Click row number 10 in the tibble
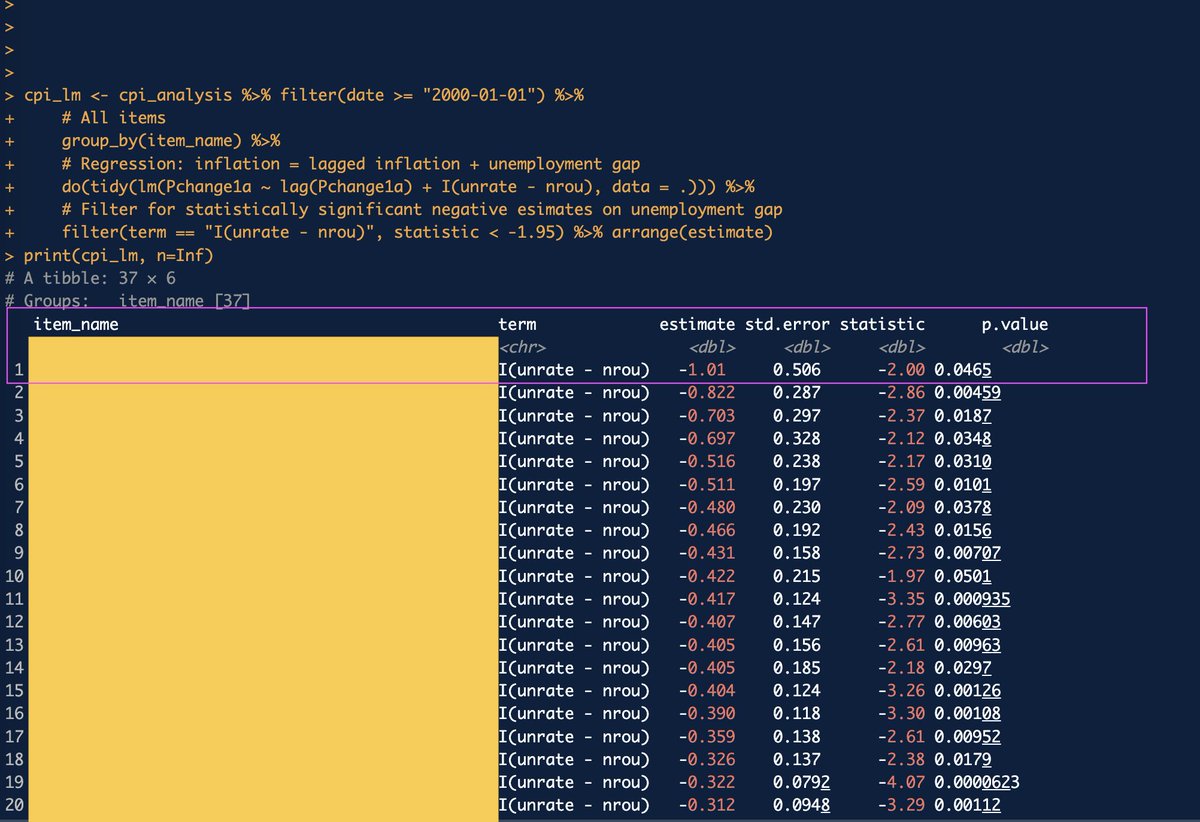The image size is (1200, 822). pyautogui.click(x=14, y=576)
